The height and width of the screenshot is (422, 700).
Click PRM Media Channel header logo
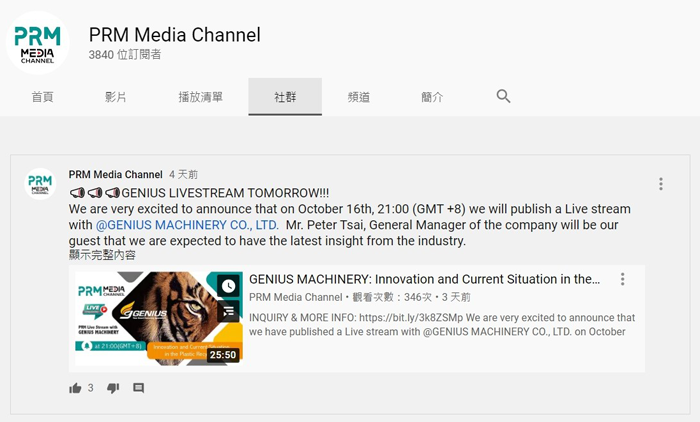[38, 43]
